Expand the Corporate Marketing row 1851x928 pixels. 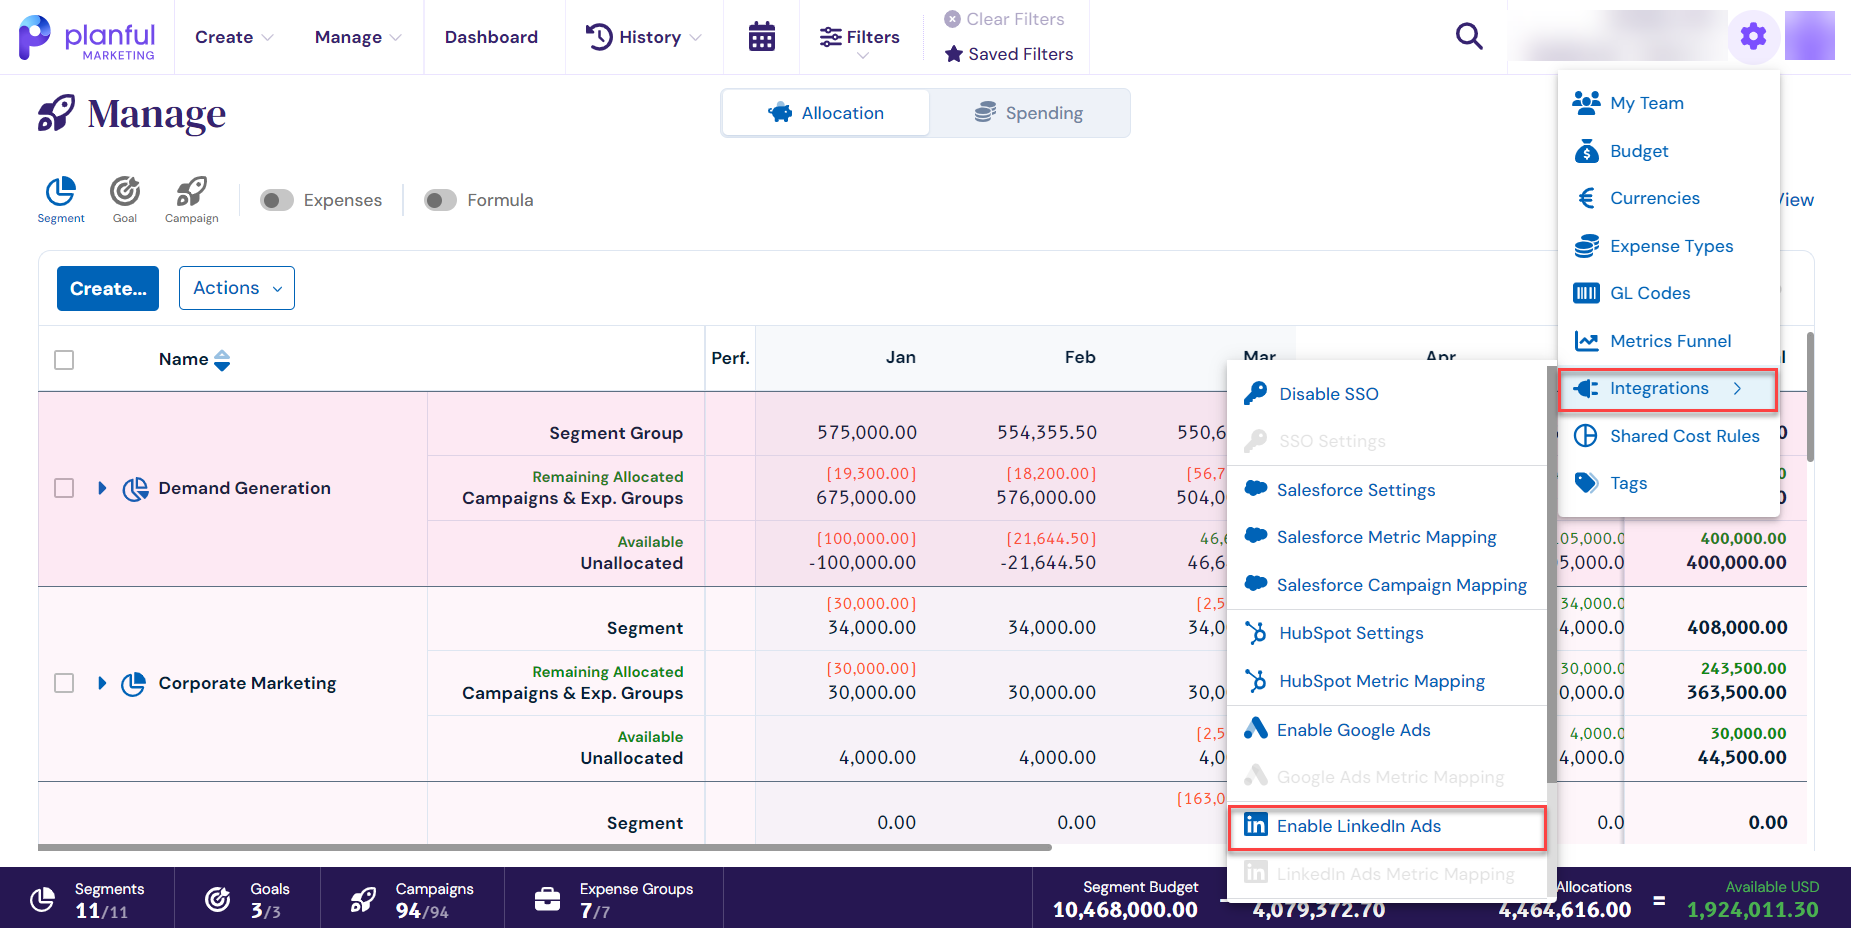(102, 683)
